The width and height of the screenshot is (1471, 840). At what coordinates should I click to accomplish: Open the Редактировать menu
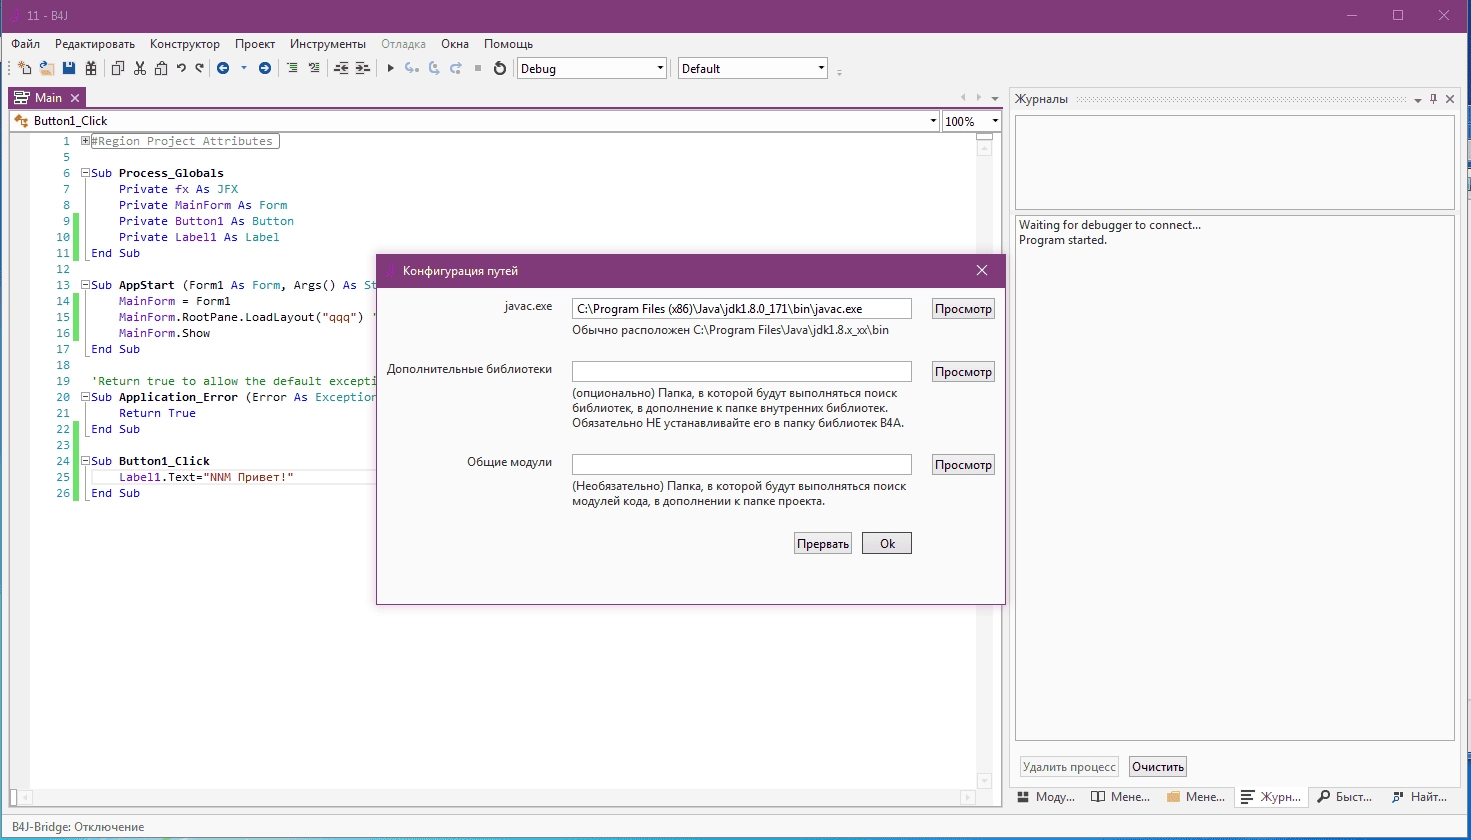[x=95, y=44]
